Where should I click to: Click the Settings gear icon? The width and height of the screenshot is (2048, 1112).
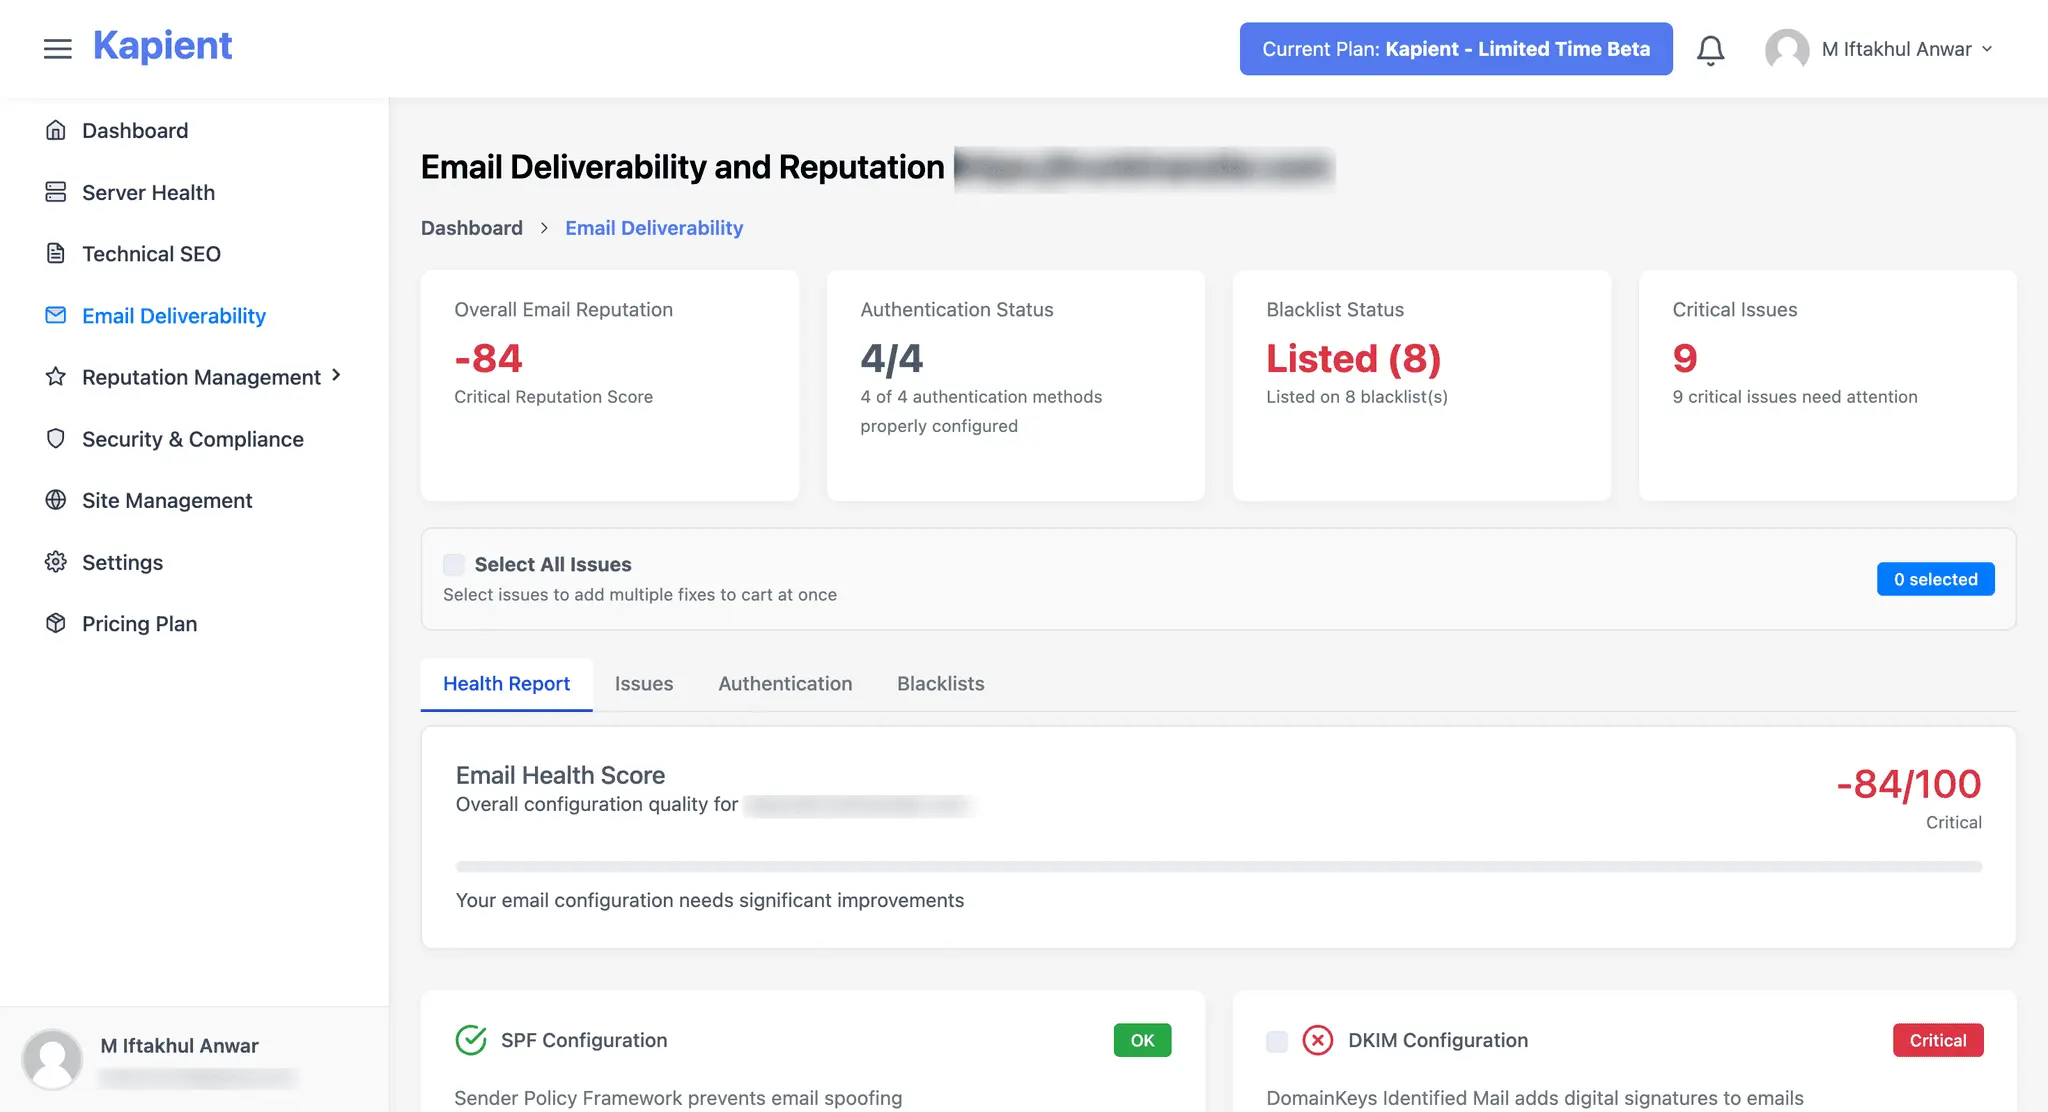coord(56,562)
